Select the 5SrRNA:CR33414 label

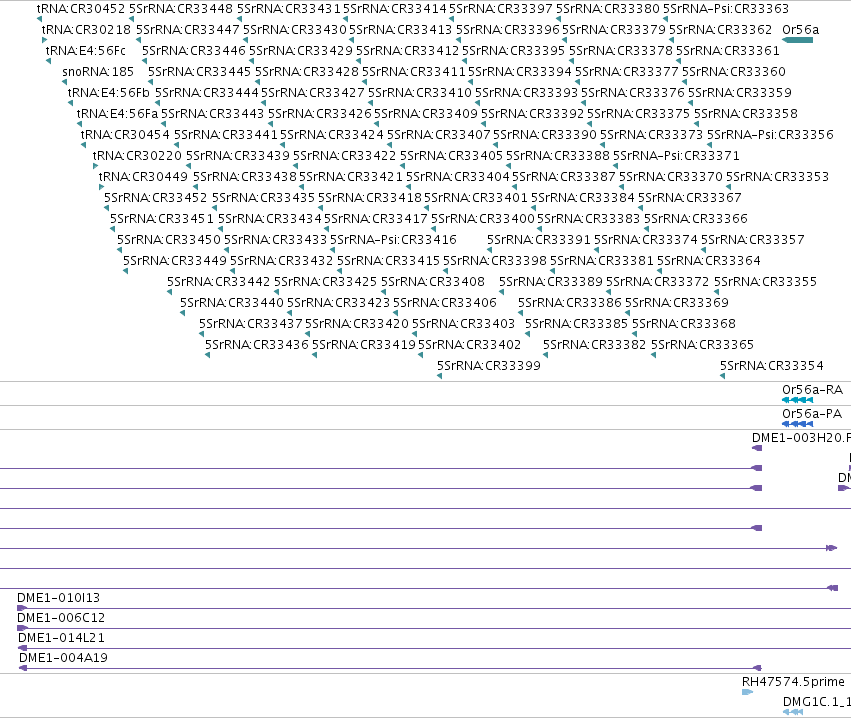[395, 9]
